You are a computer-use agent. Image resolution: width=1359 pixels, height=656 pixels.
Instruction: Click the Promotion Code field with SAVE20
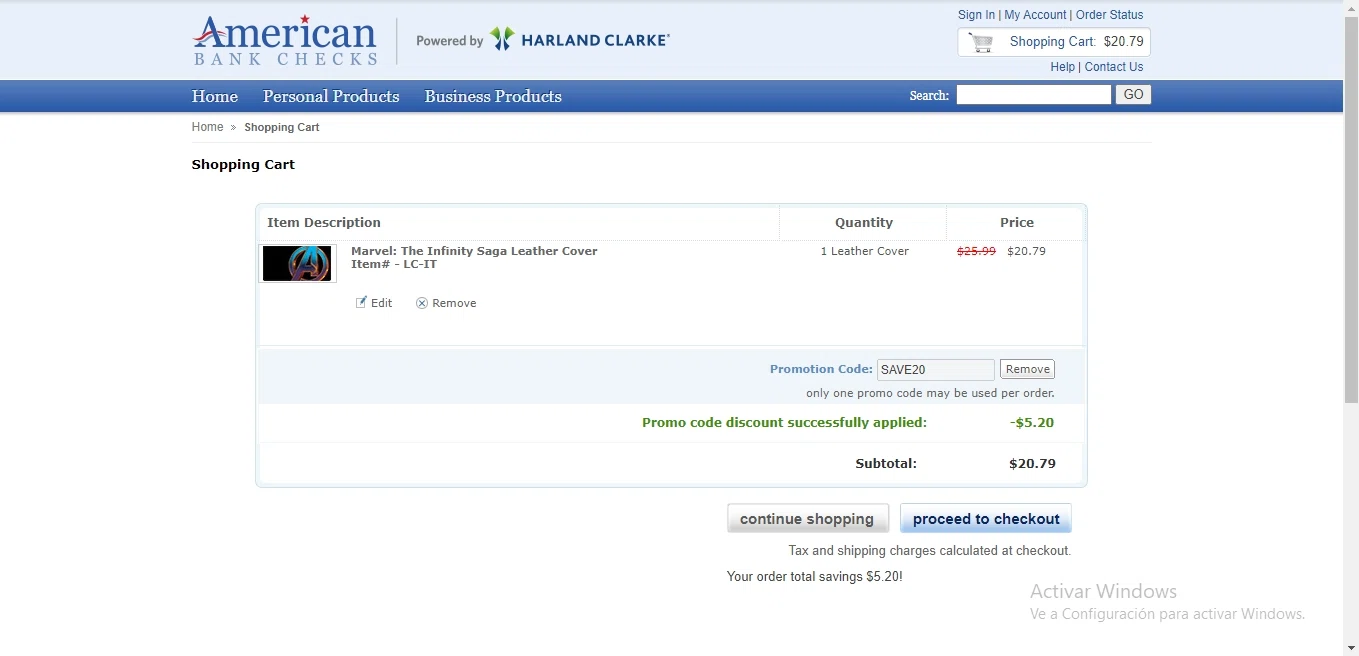pos(936,369)
